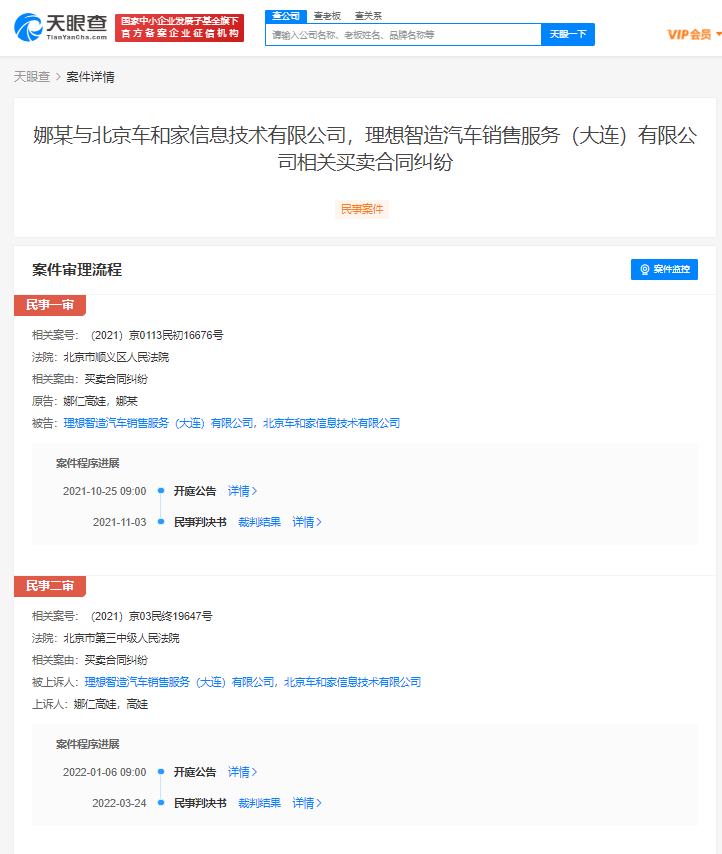Select the 民事案件 case type tag
This screenshot has height=854, width=722.
362,209
